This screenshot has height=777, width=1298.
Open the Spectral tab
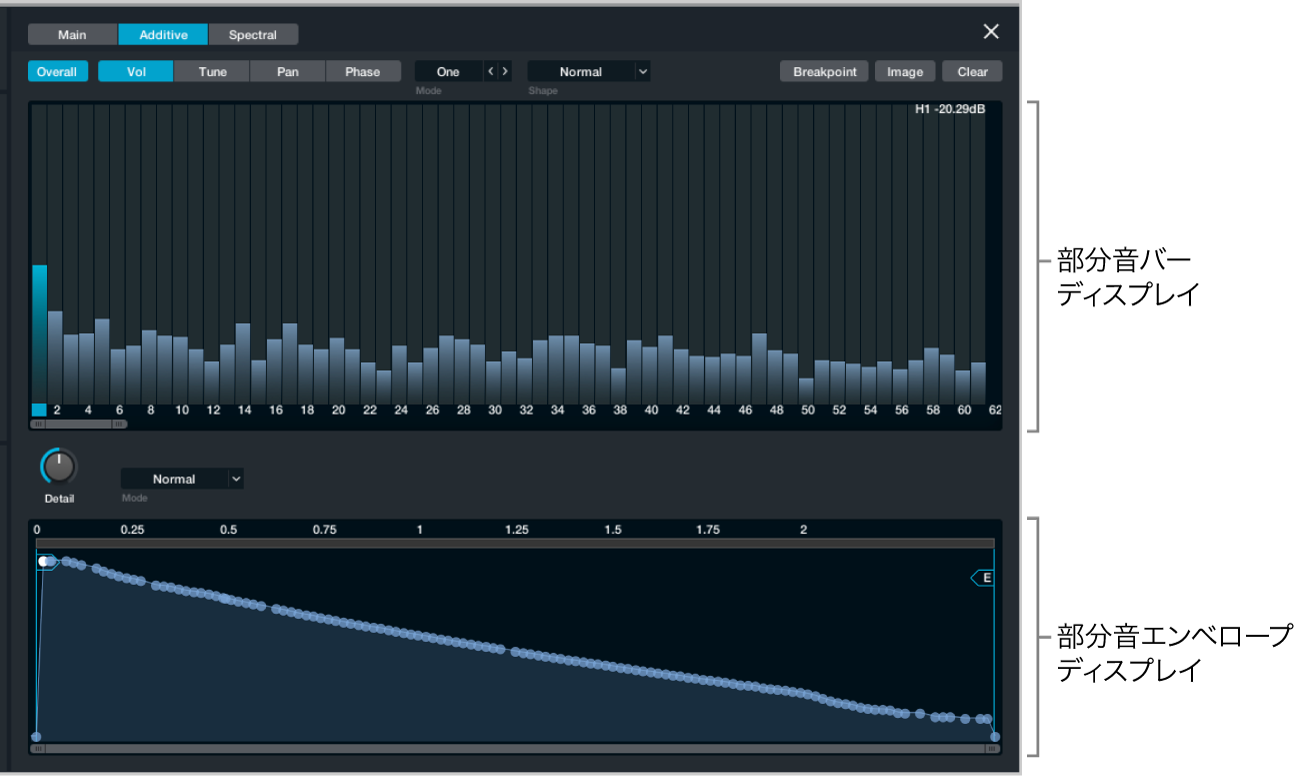click(253, 35)
